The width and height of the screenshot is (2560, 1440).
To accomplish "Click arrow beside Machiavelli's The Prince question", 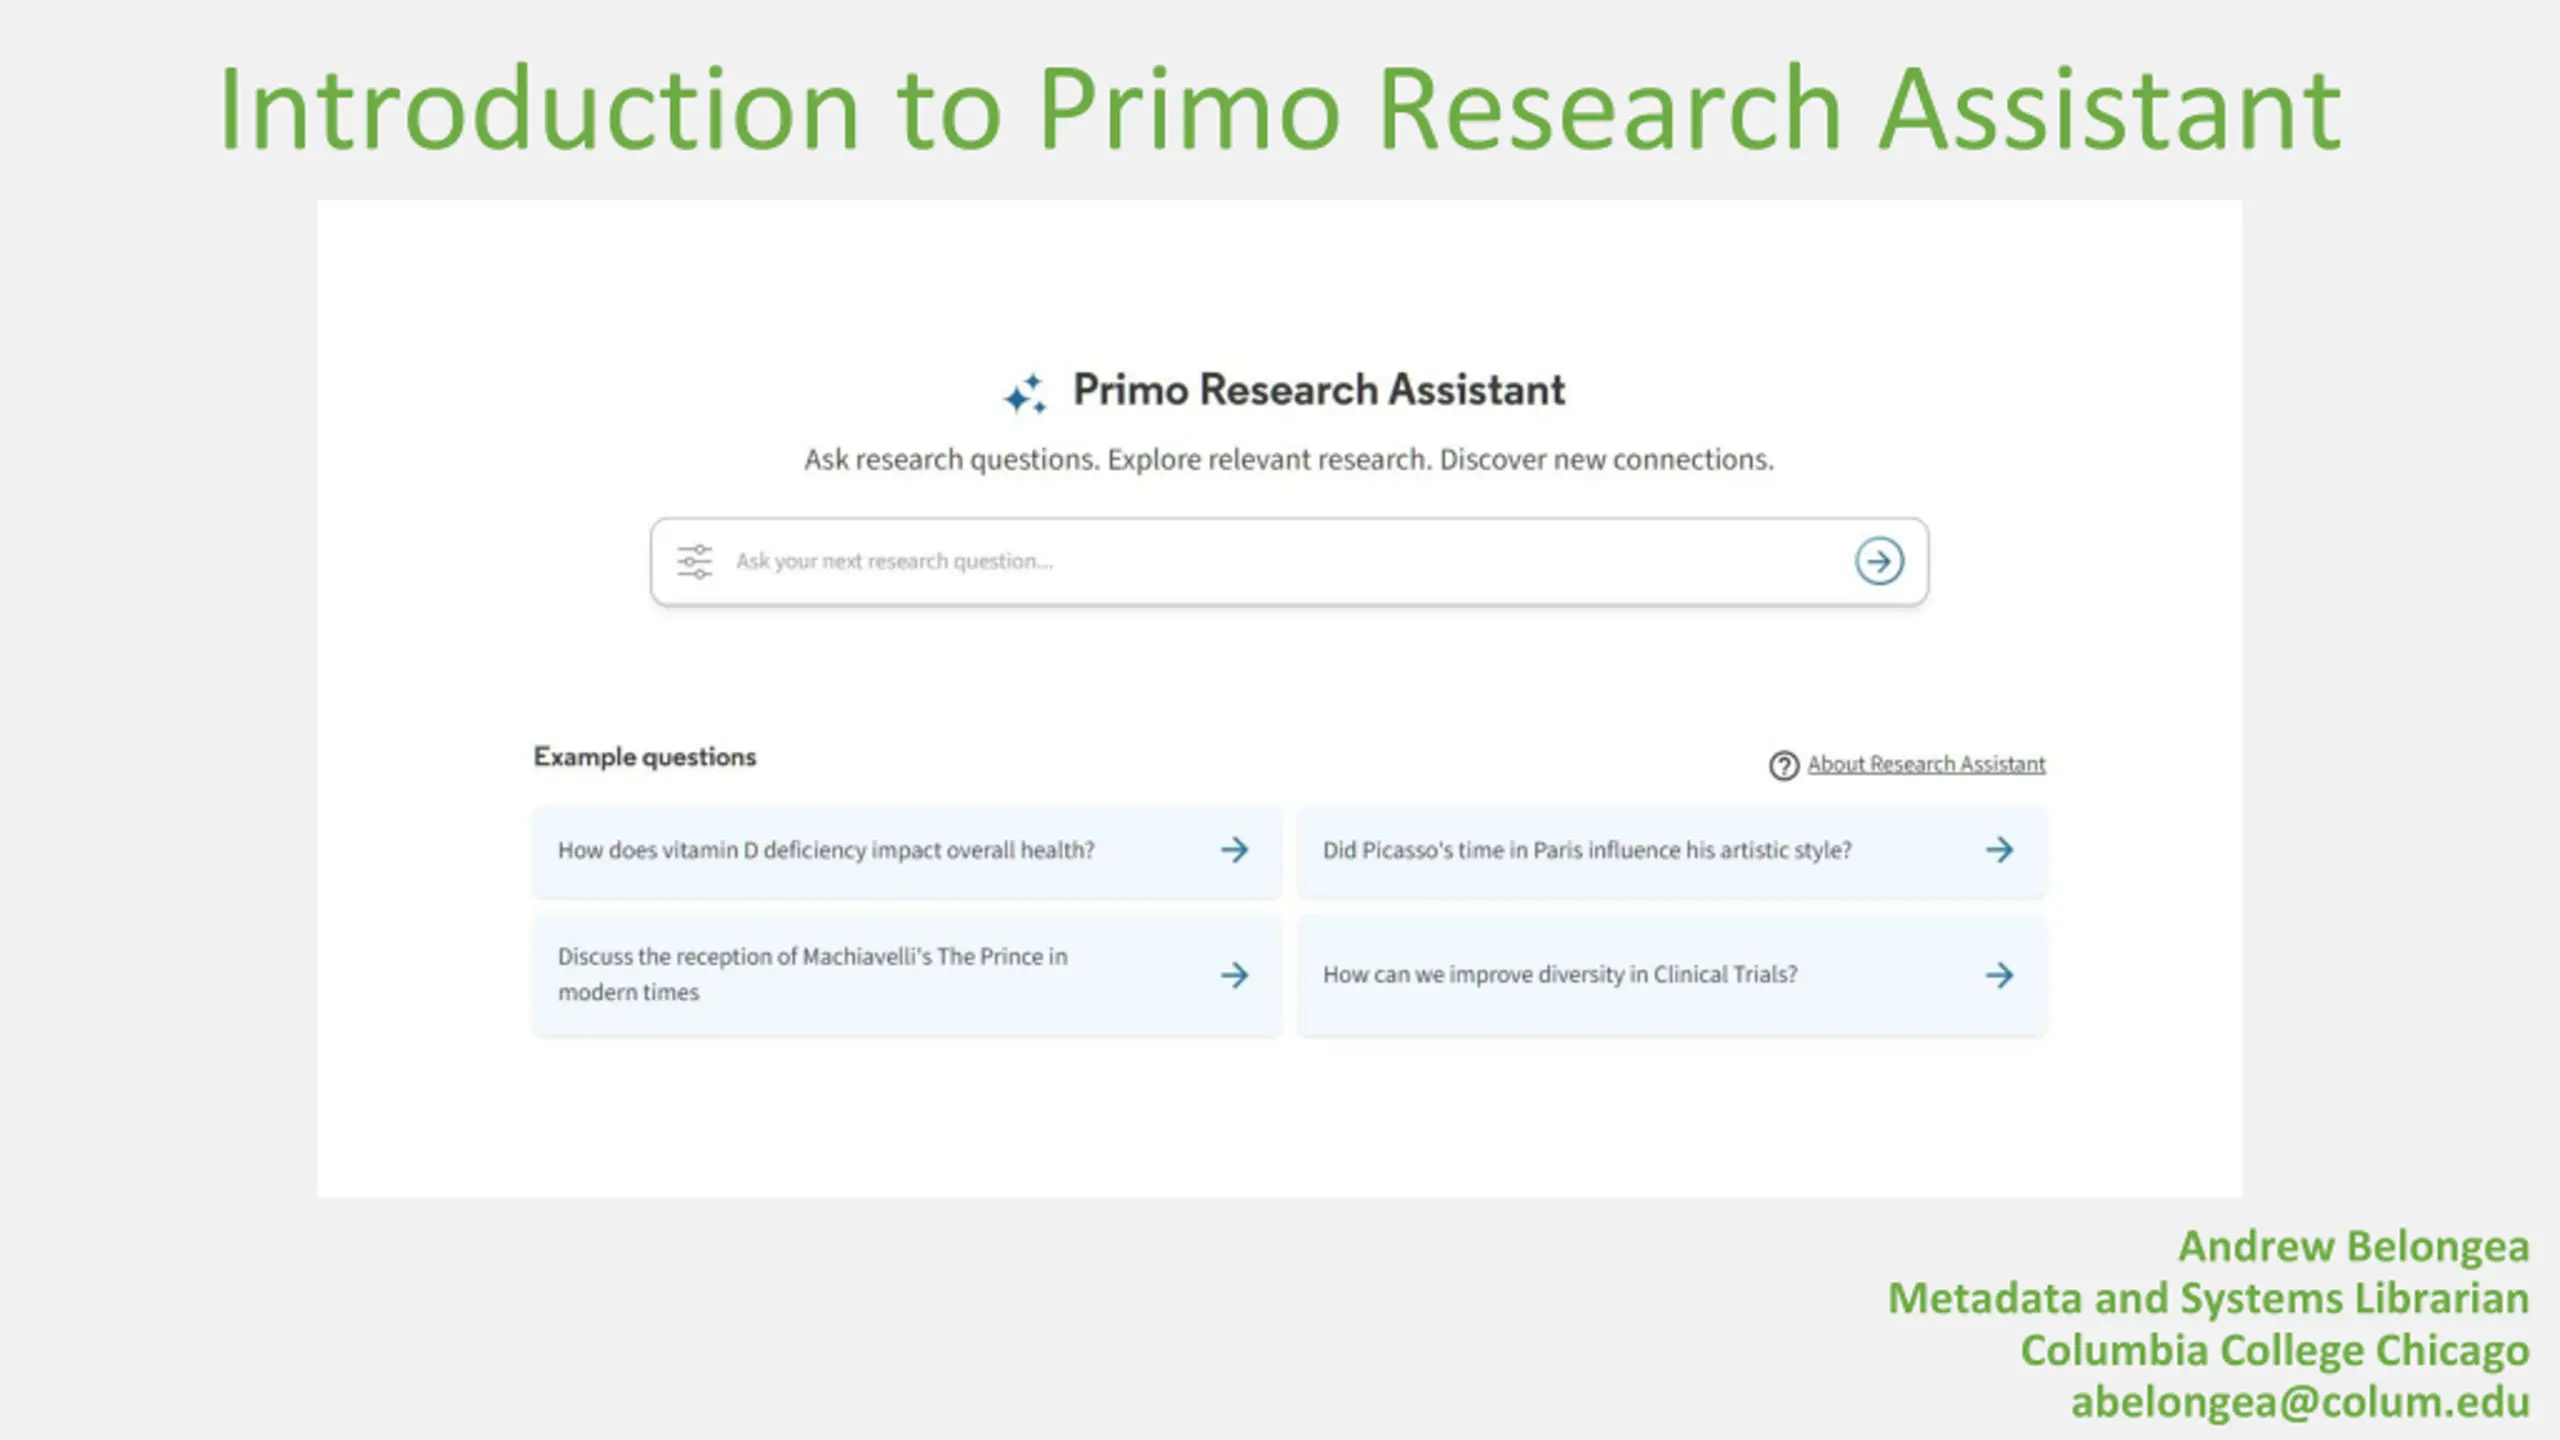I will click(1235, 975).
